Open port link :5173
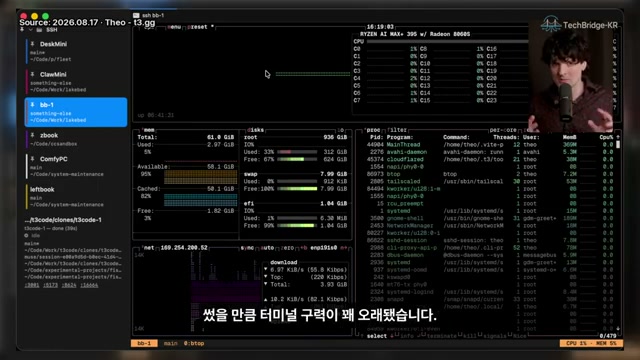Image resolution: width=640 pixels, height=360 pixels. 51,285
